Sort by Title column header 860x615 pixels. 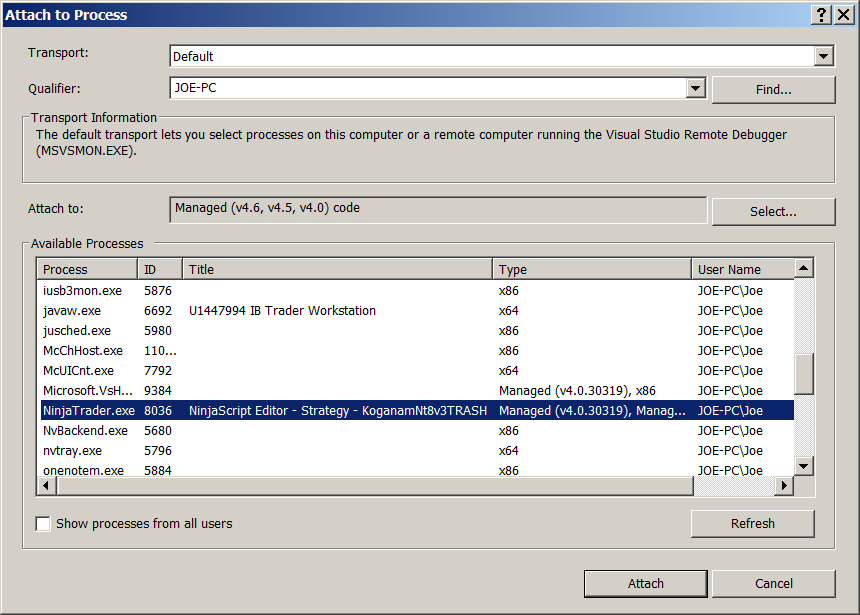click(x=337, y=269)
